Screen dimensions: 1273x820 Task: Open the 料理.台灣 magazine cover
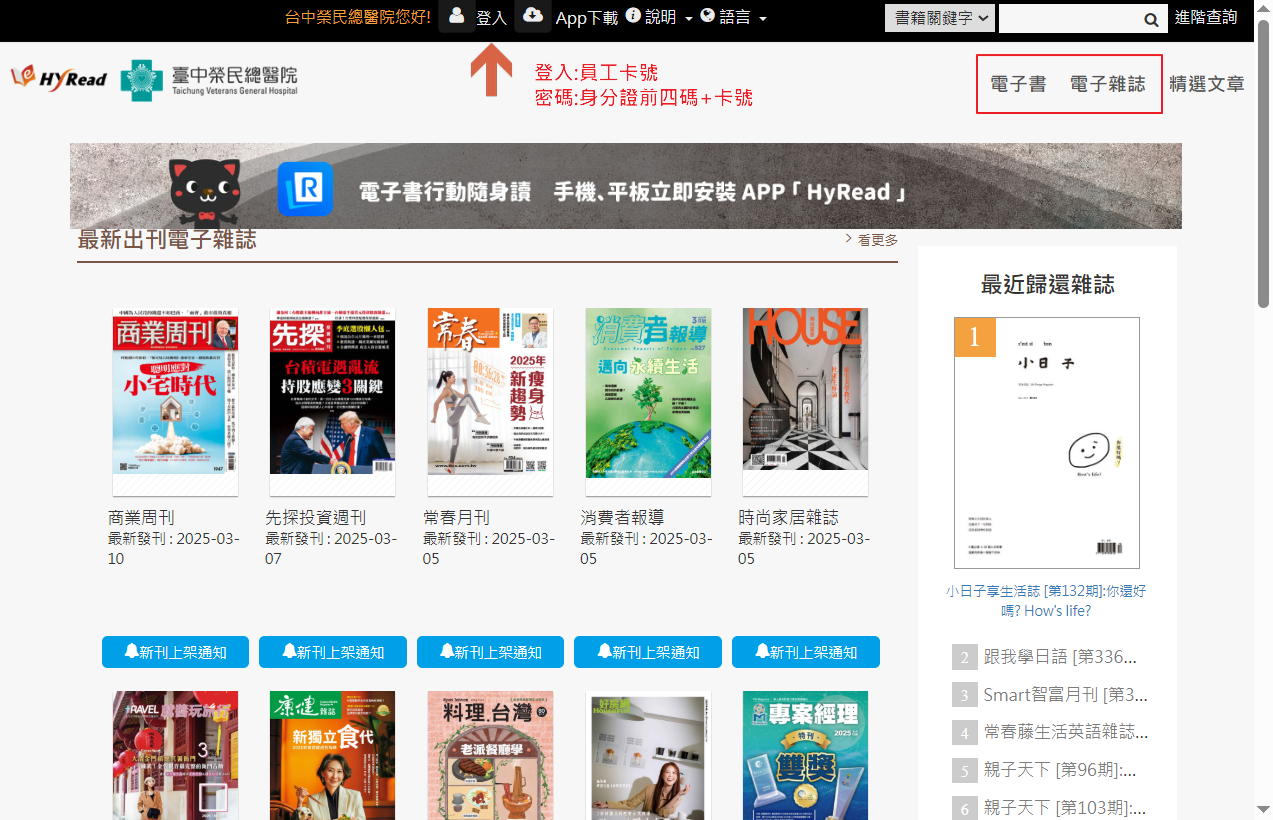pos(490,755)
